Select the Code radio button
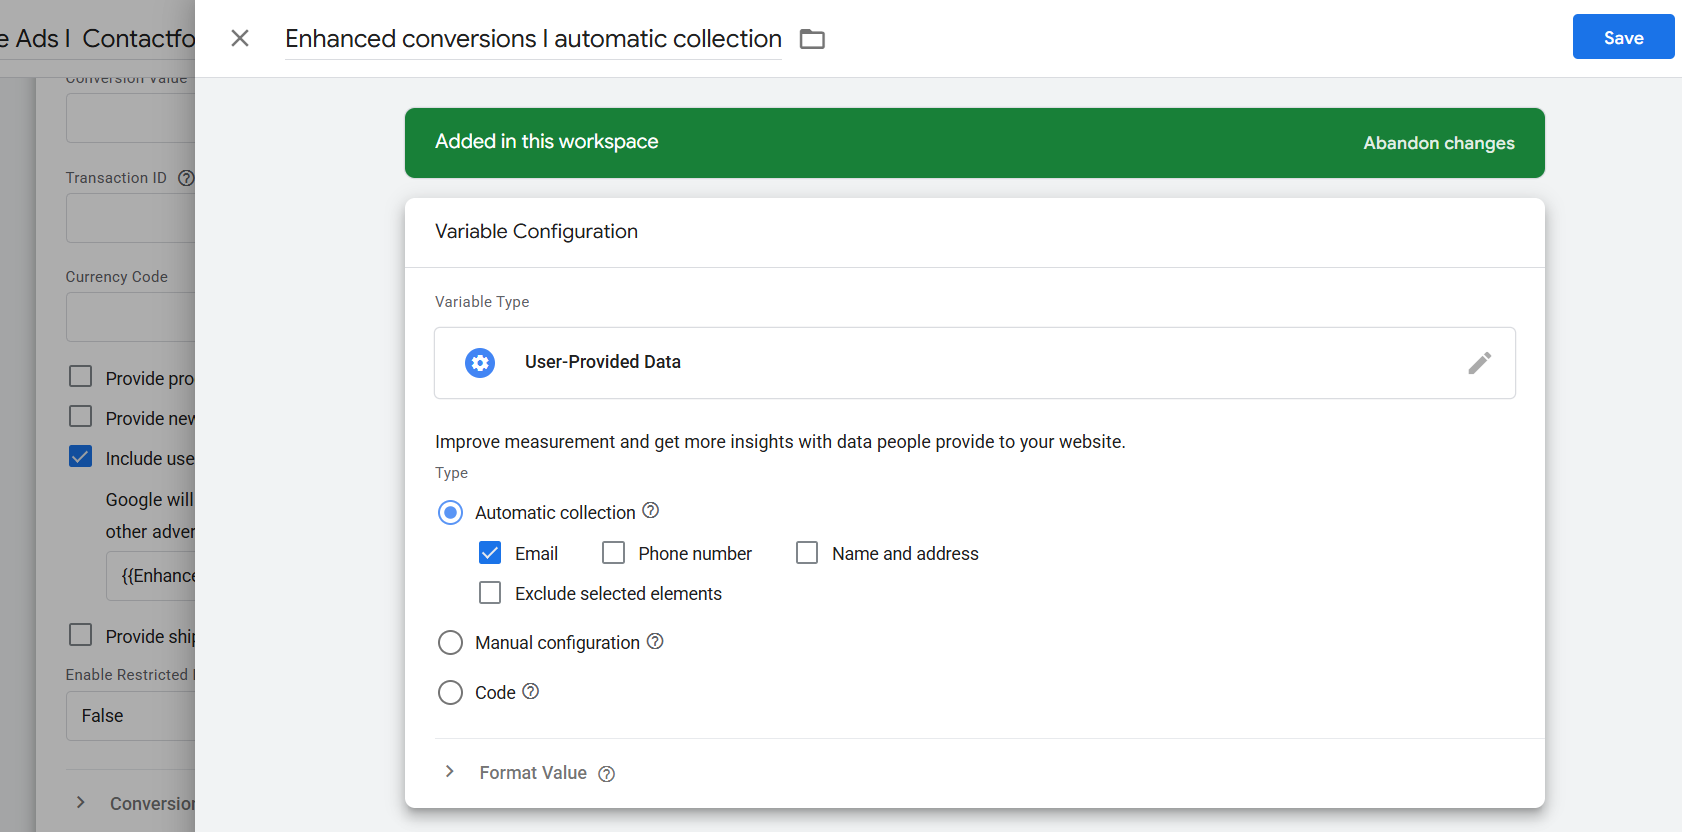 click(x=451, y=692)
